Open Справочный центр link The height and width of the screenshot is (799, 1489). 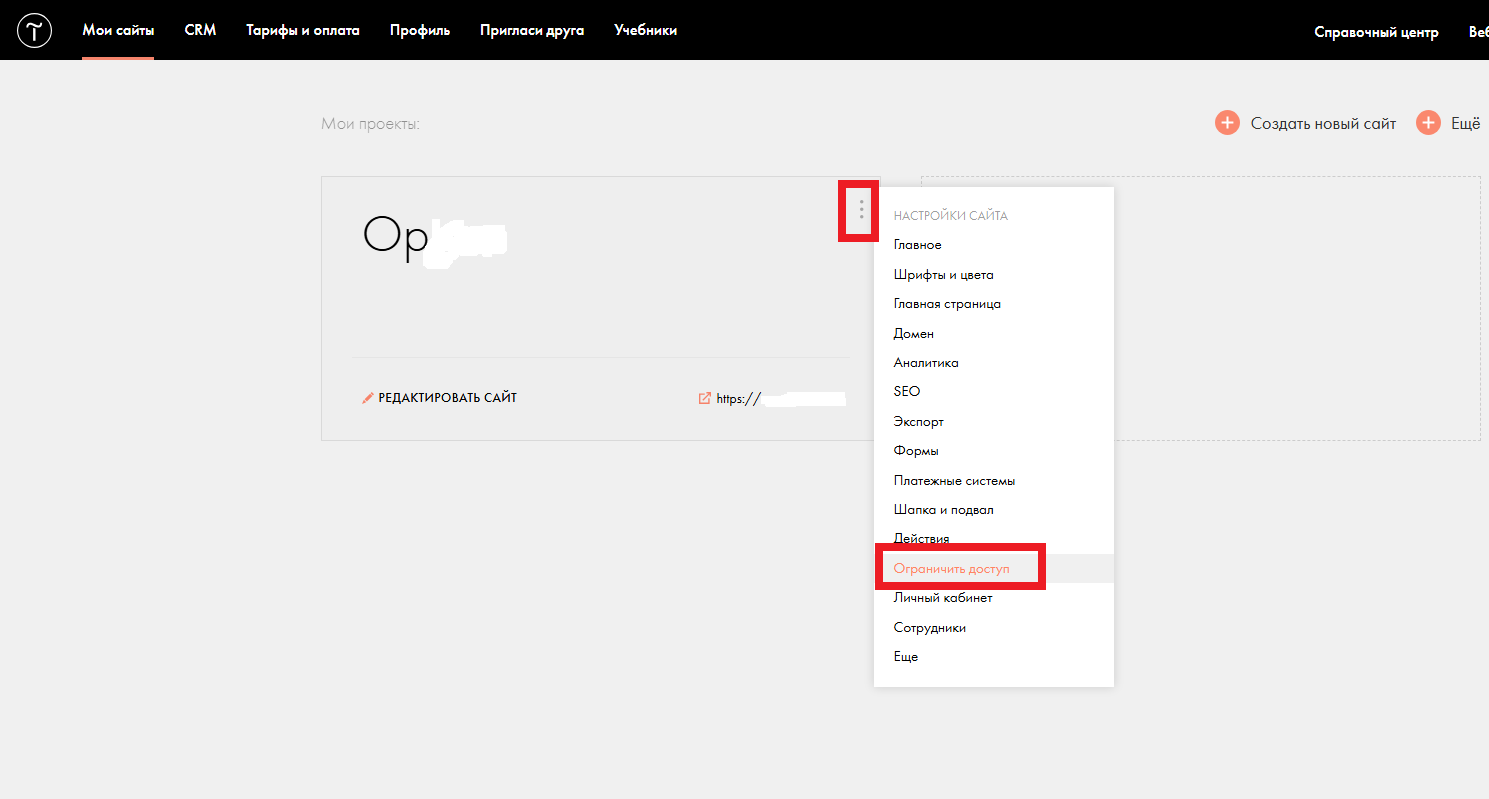1376,32
